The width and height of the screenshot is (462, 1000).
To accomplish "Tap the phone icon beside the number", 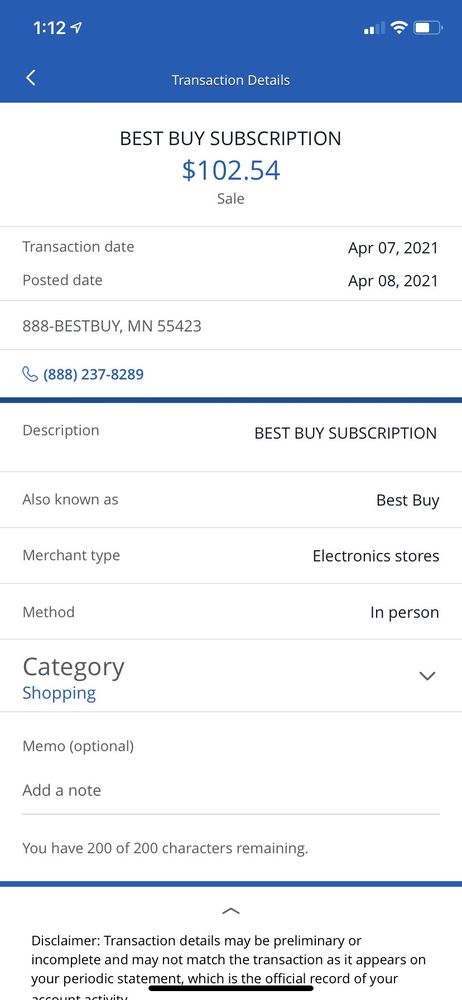I will tap(30, 374).
